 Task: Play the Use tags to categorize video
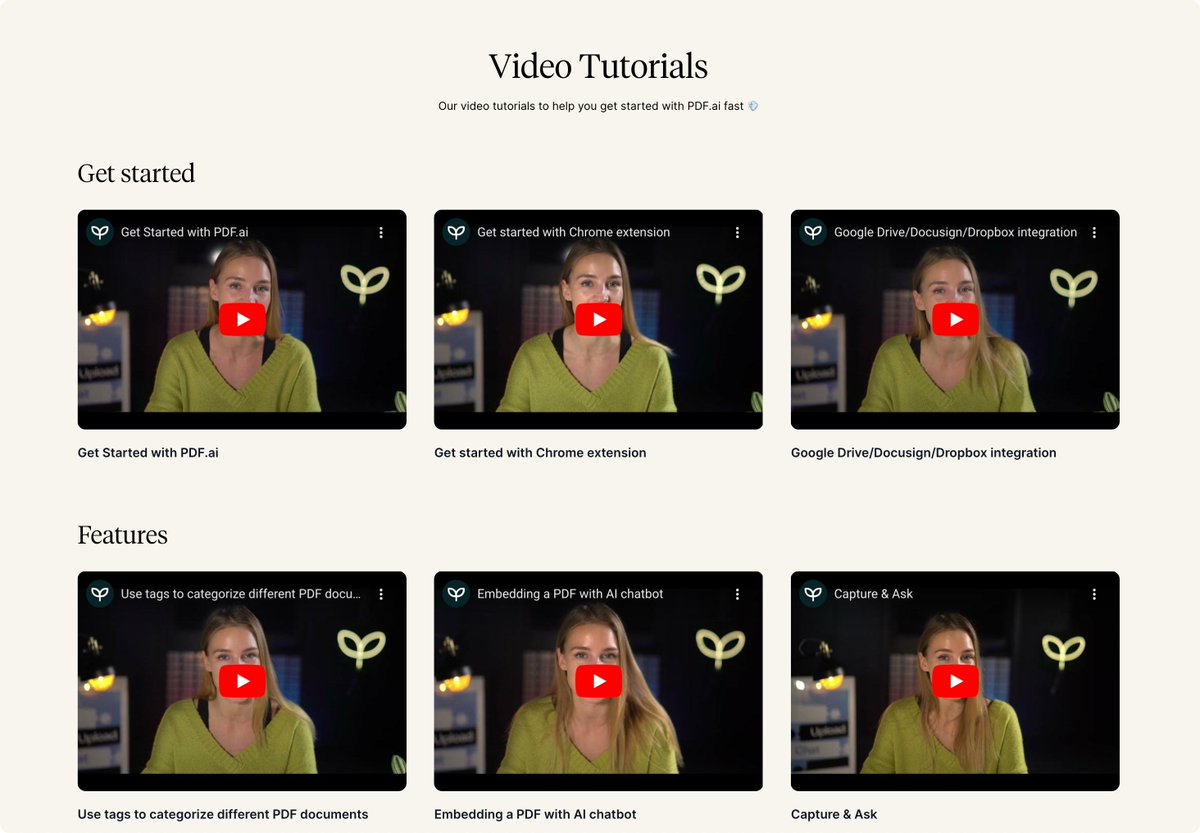[x=242, y=681]
